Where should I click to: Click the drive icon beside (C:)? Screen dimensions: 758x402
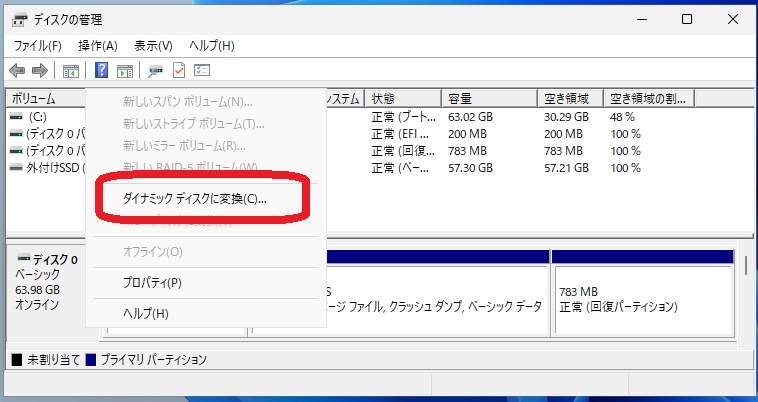[16, 117]
